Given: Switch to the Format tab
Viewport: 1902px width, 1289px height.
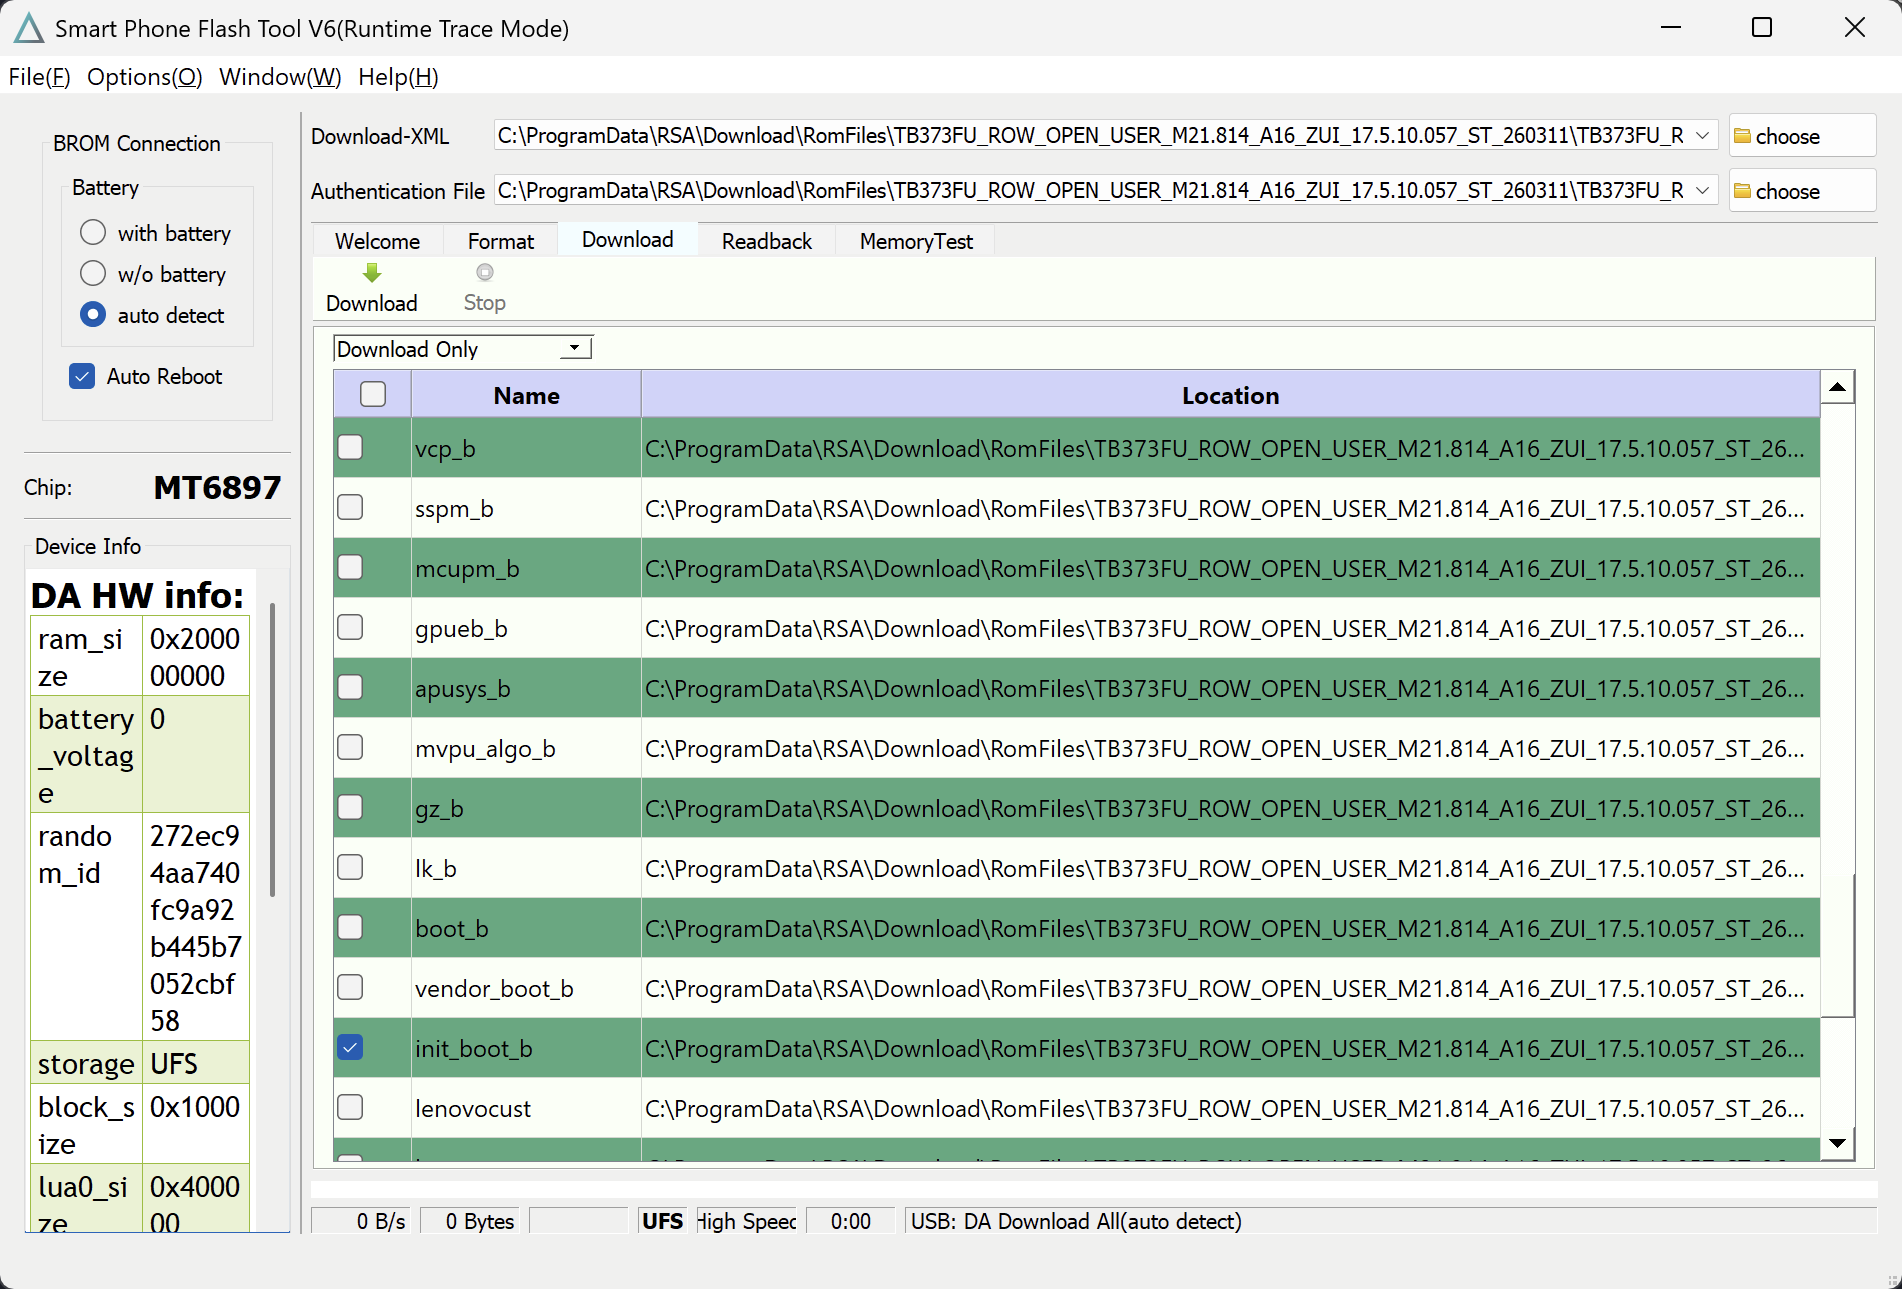Looking at the screenshot, I should point(500,241).
